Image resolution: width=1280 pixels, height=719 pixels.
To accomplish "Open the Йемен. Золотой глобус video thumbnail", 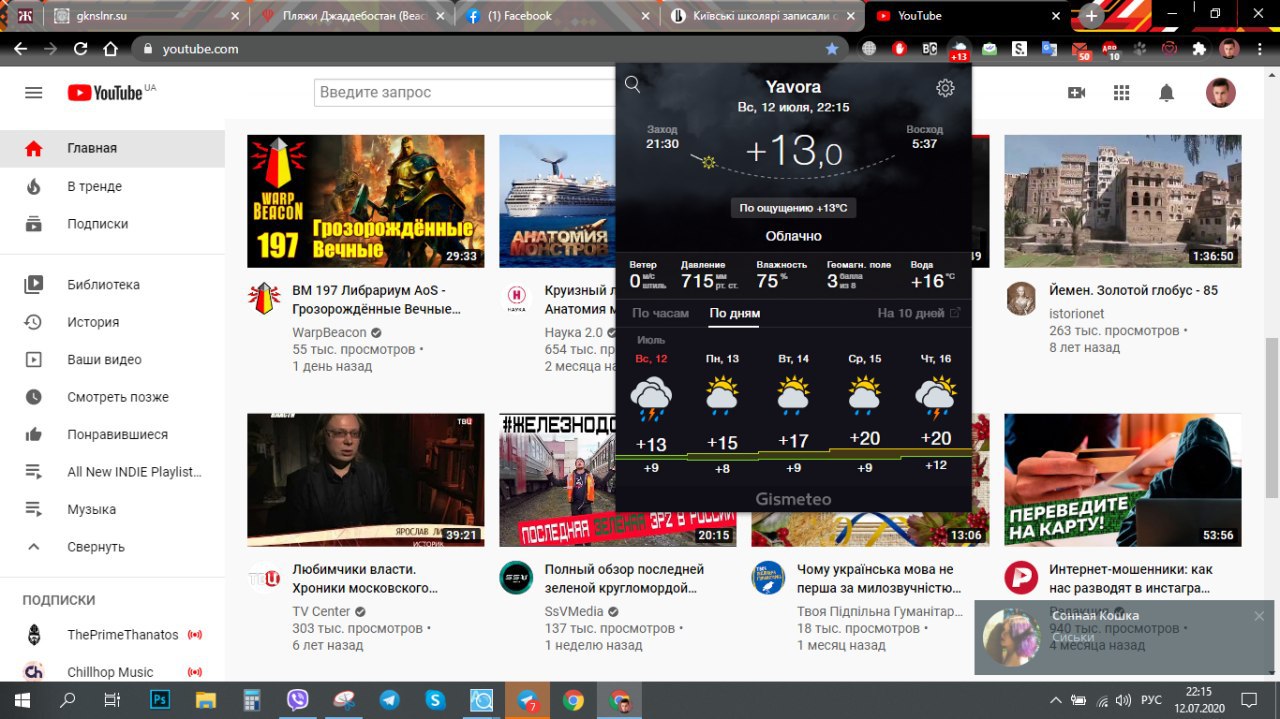I will click(1122, 201).
